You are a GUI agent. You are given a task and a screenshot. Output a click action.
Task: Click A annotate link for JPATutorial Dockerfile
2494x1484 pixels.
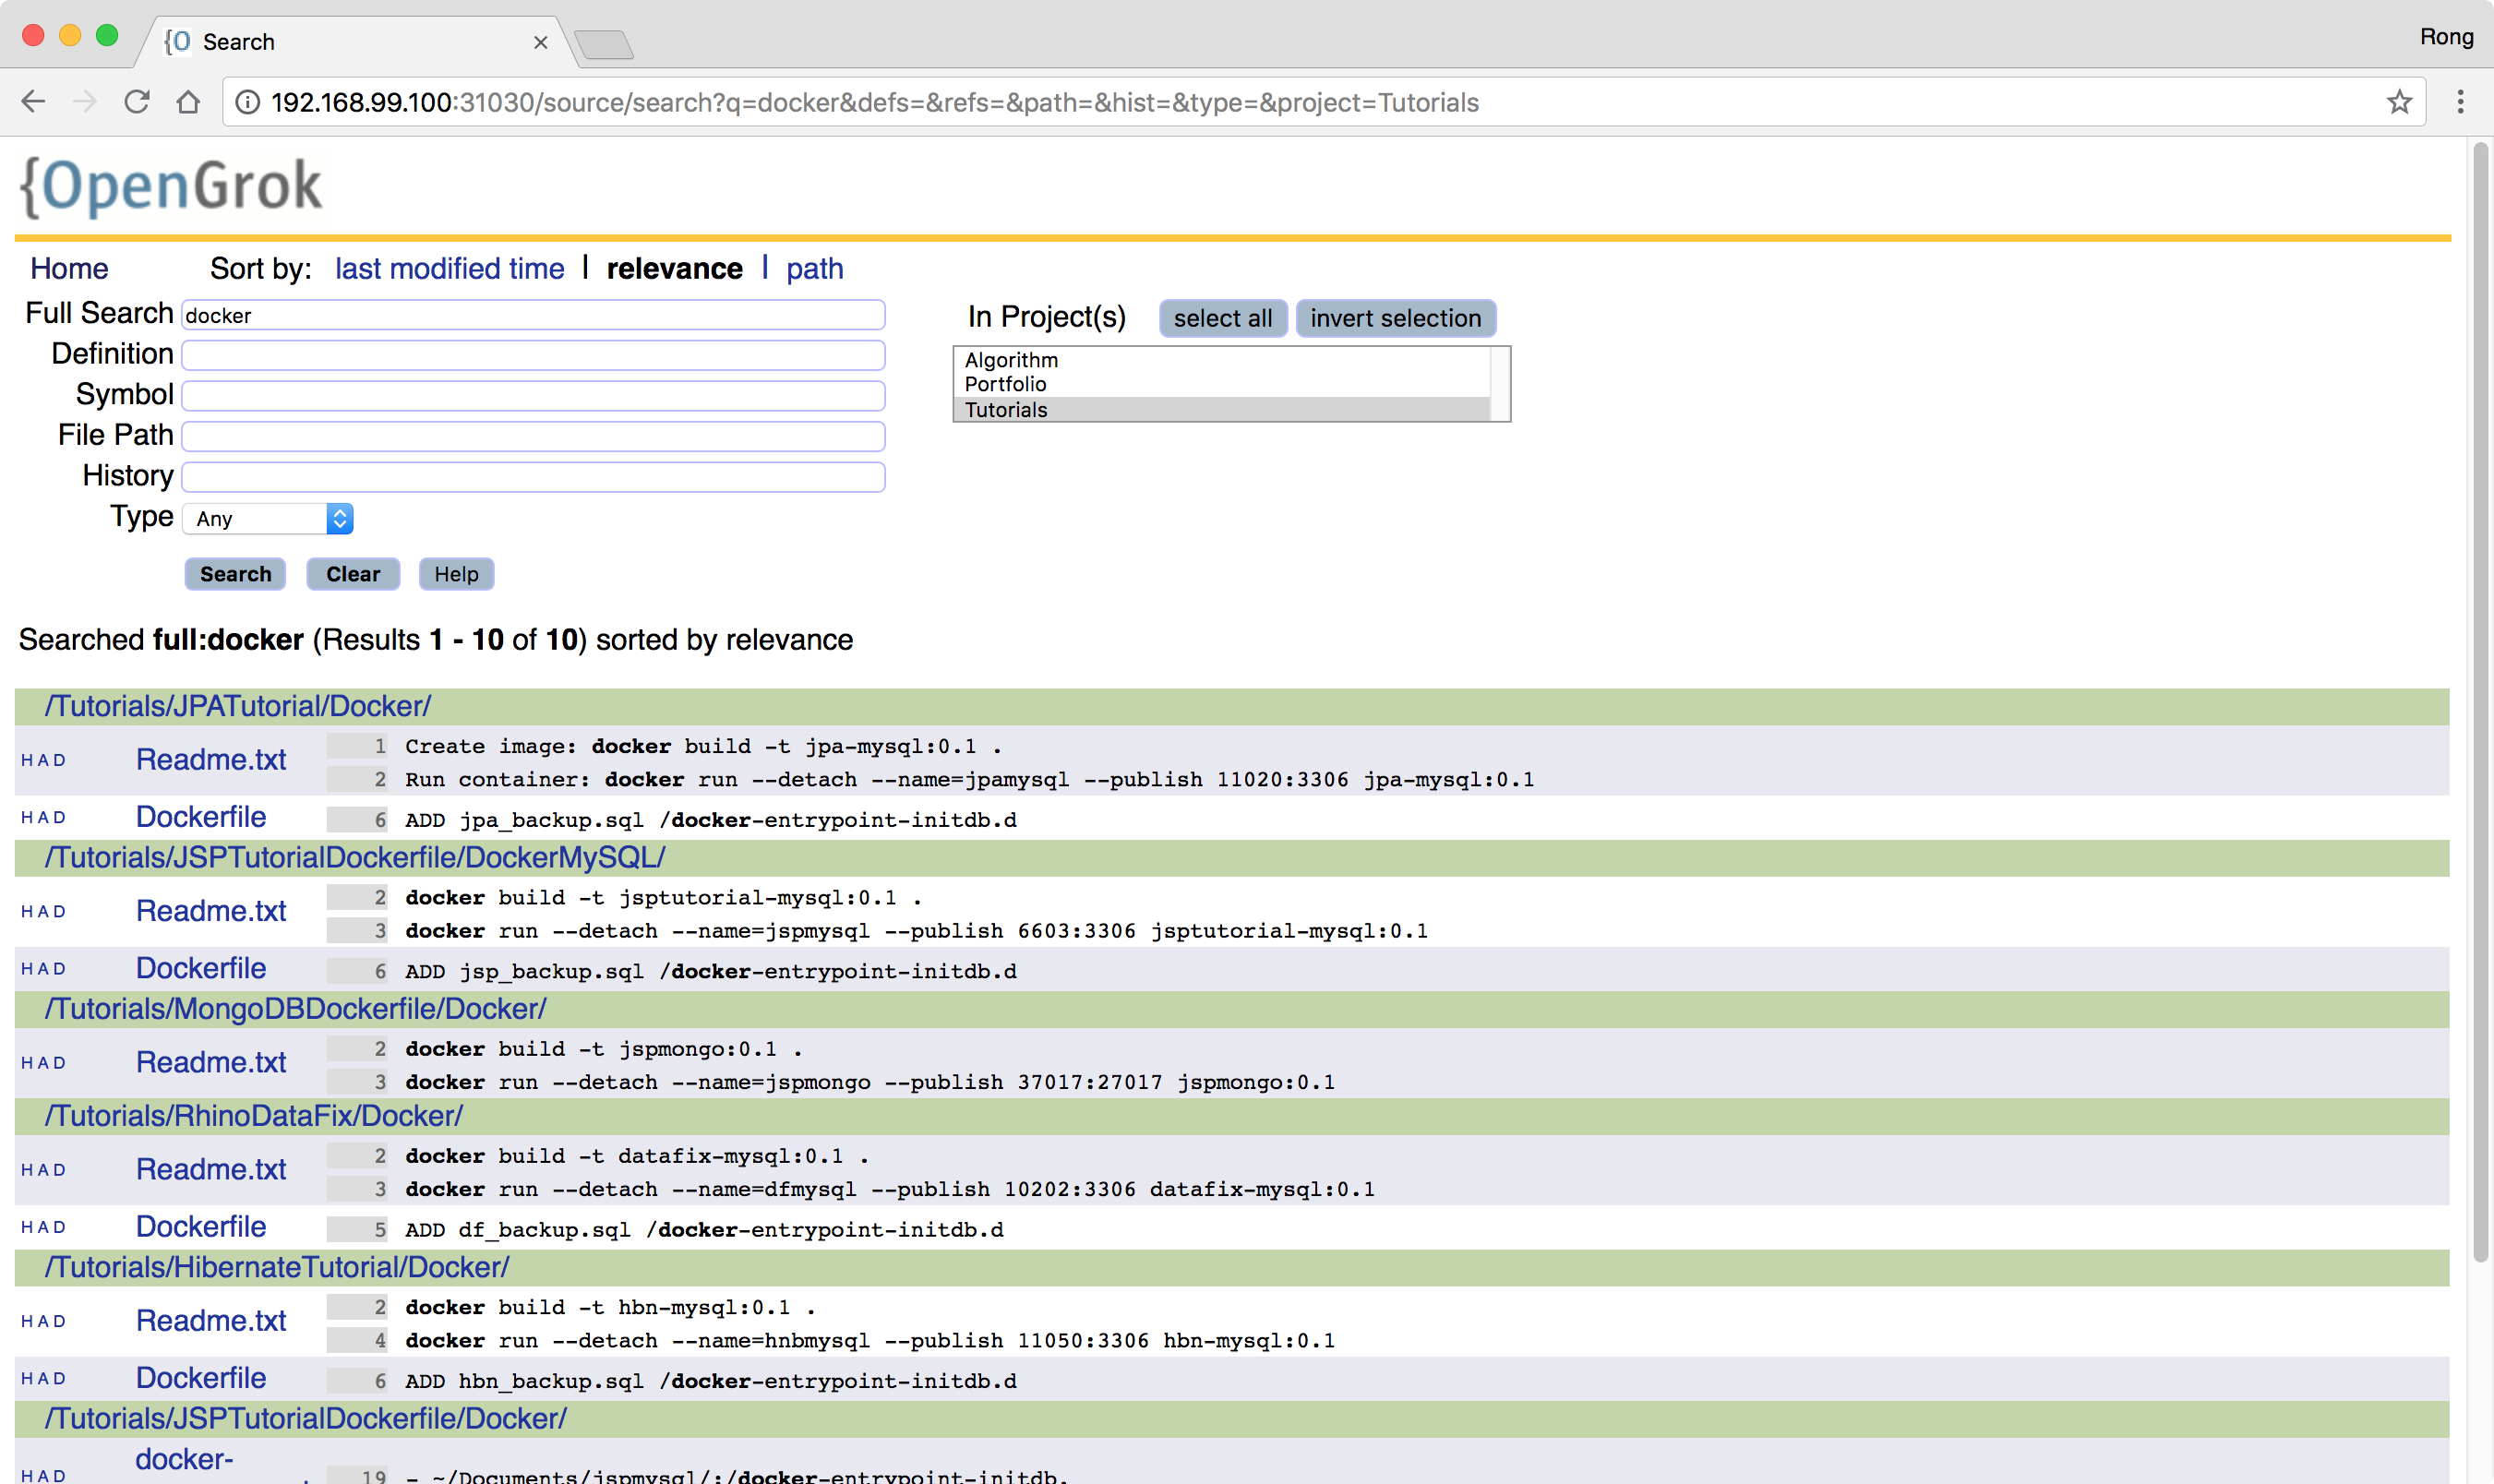click(43, 817)
